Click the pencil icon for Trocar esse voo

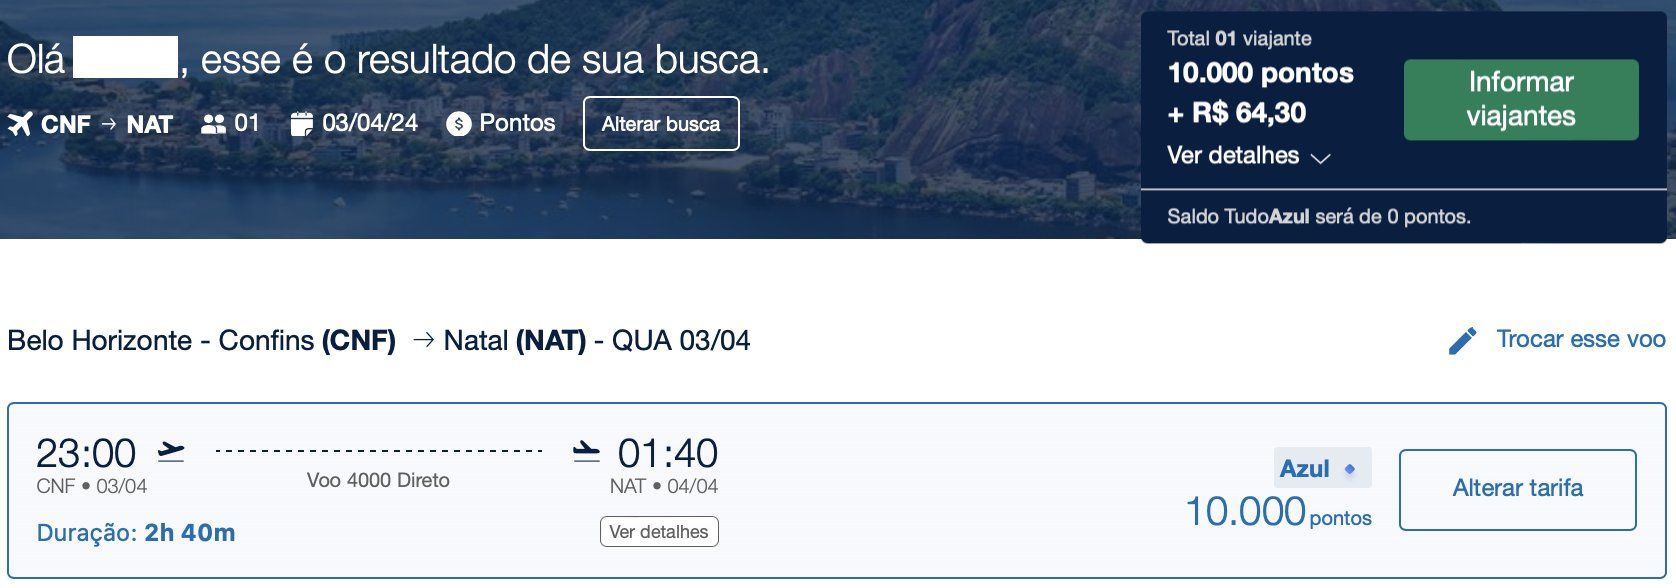[1462, 341]
